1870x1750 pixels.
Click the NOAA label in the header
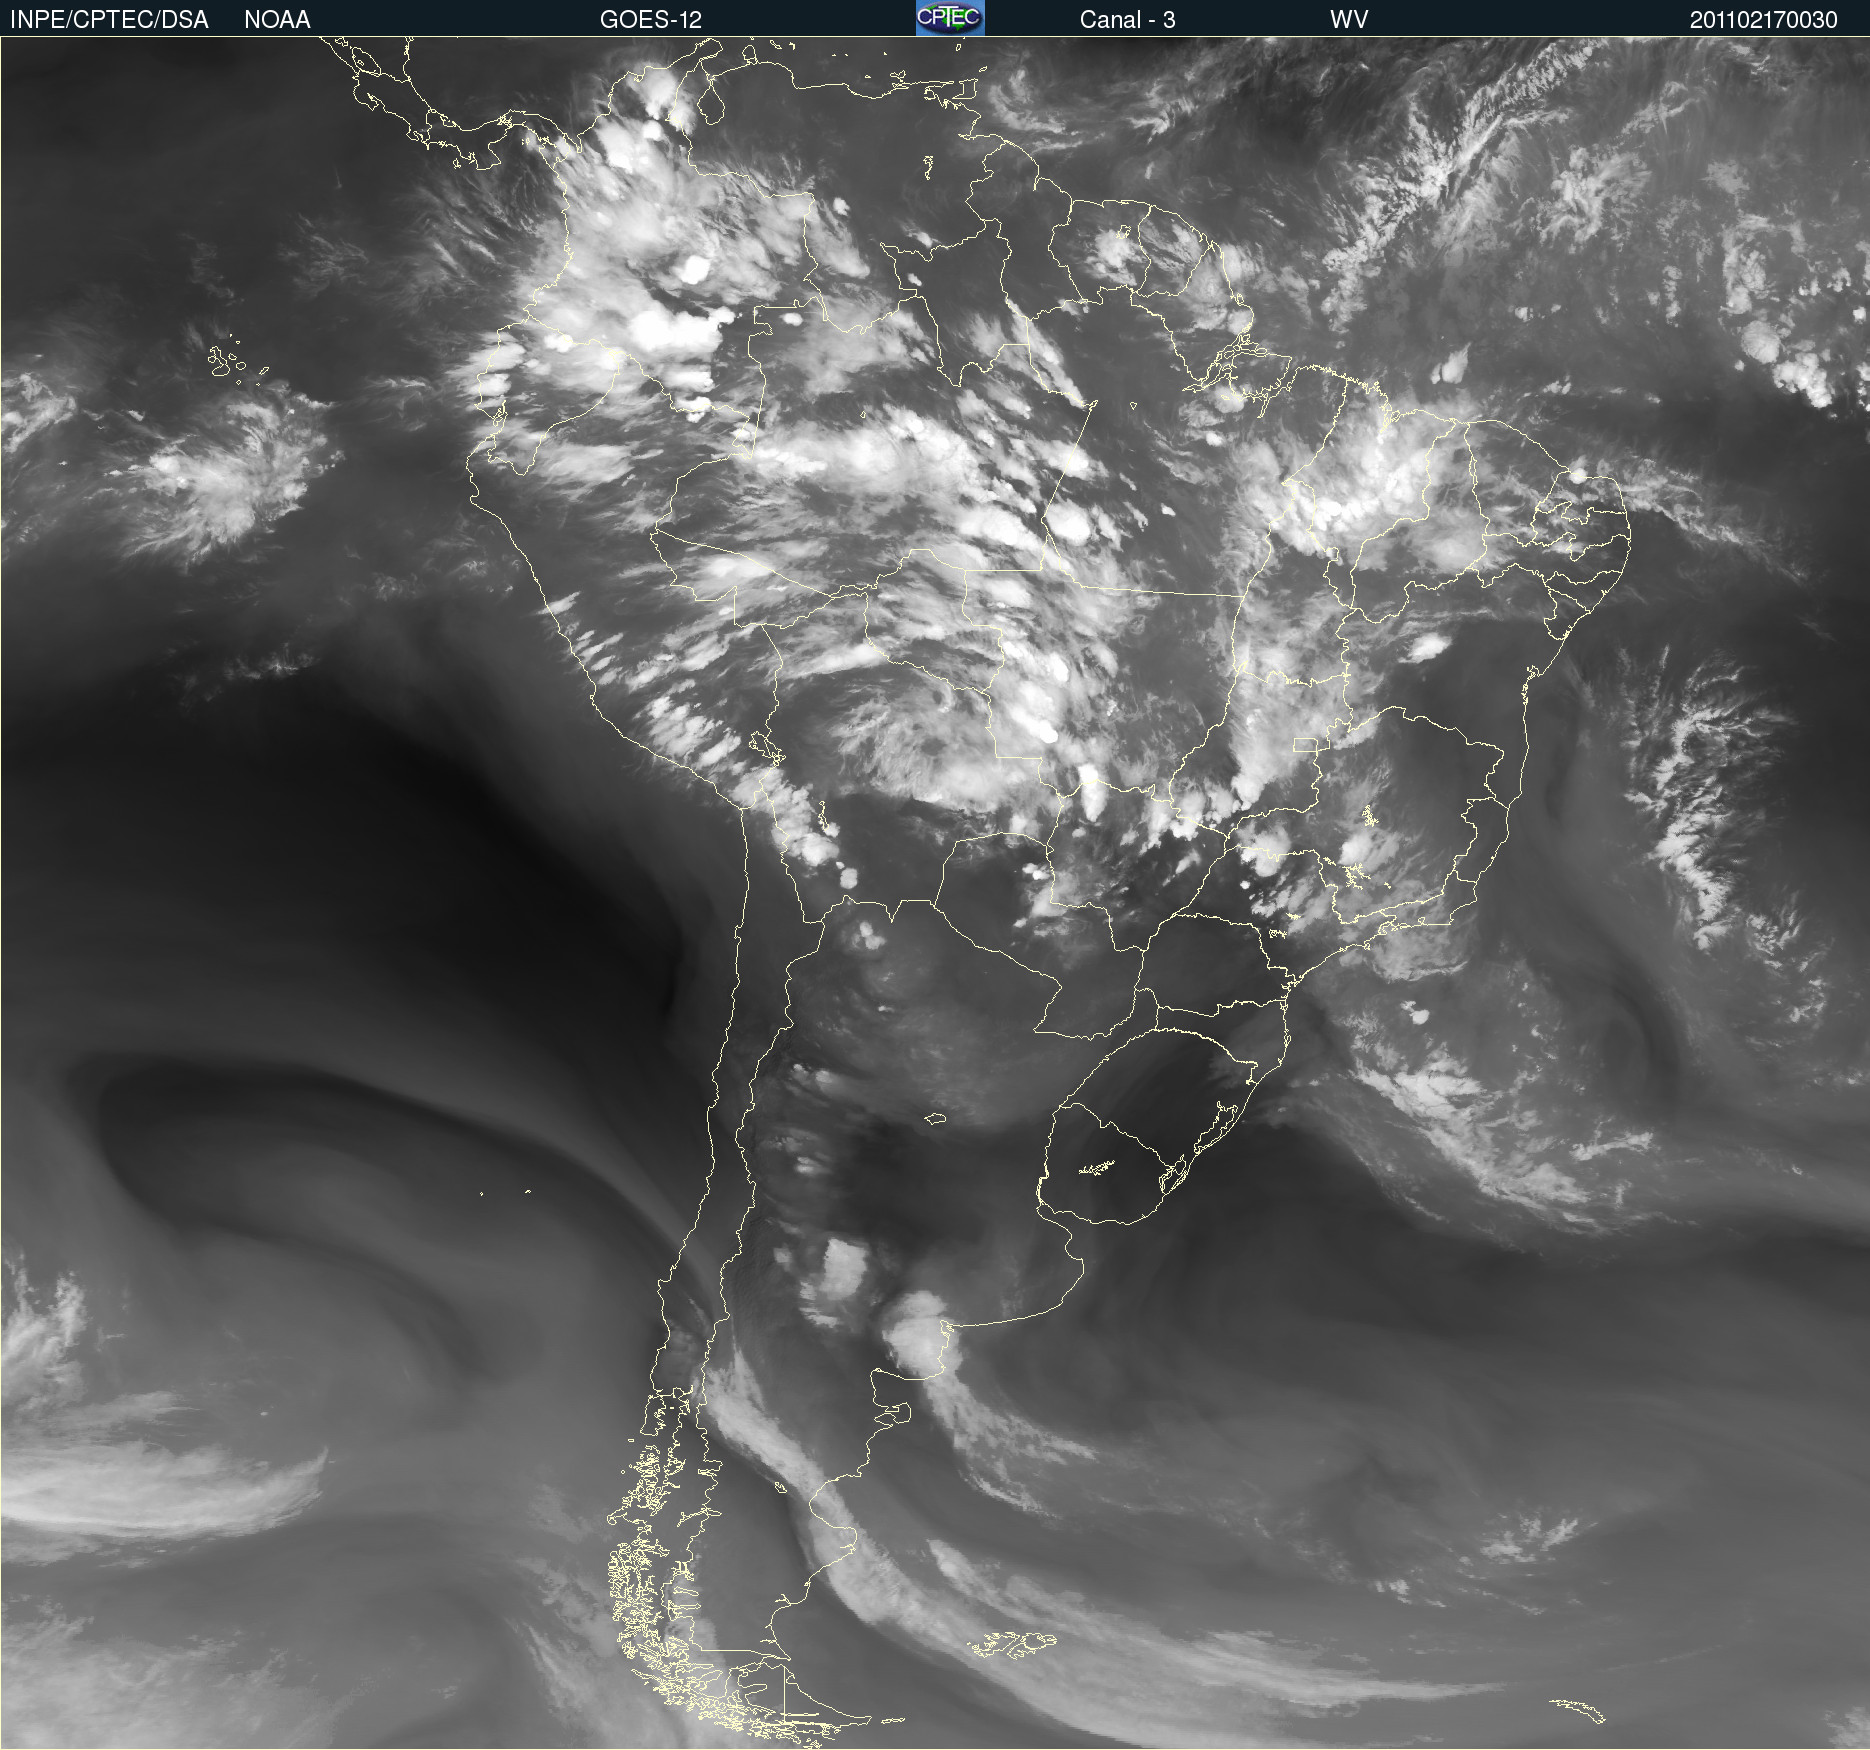coord(277,20)
